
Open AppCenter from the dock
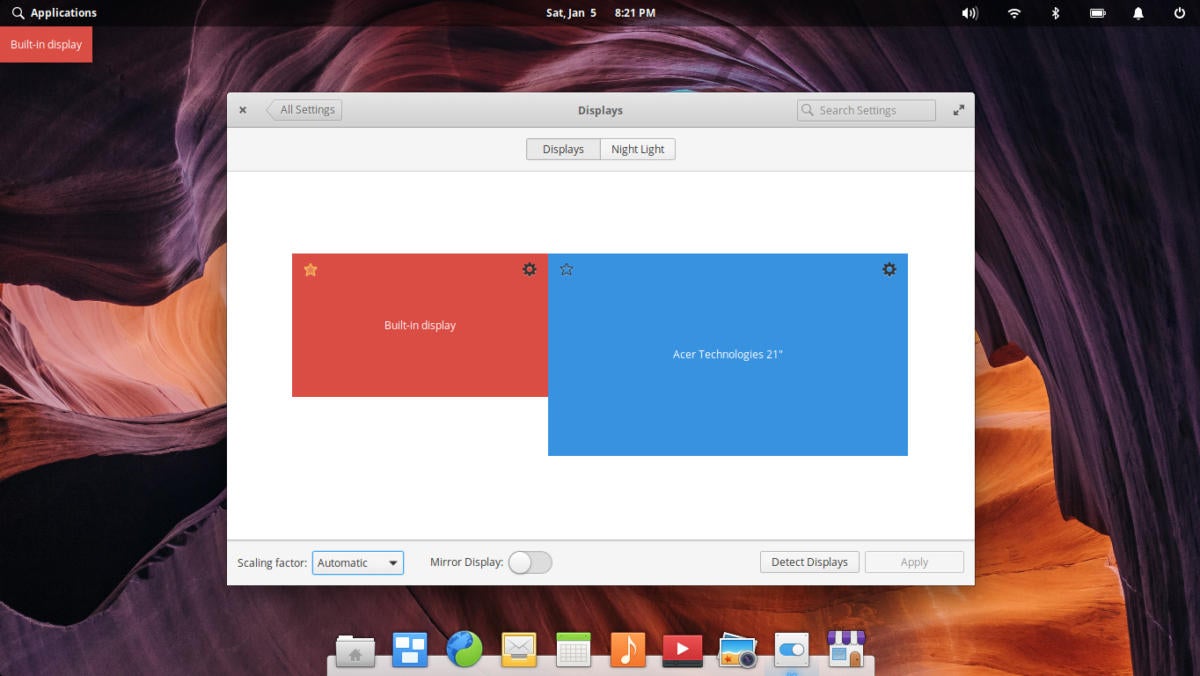point(846,650)
